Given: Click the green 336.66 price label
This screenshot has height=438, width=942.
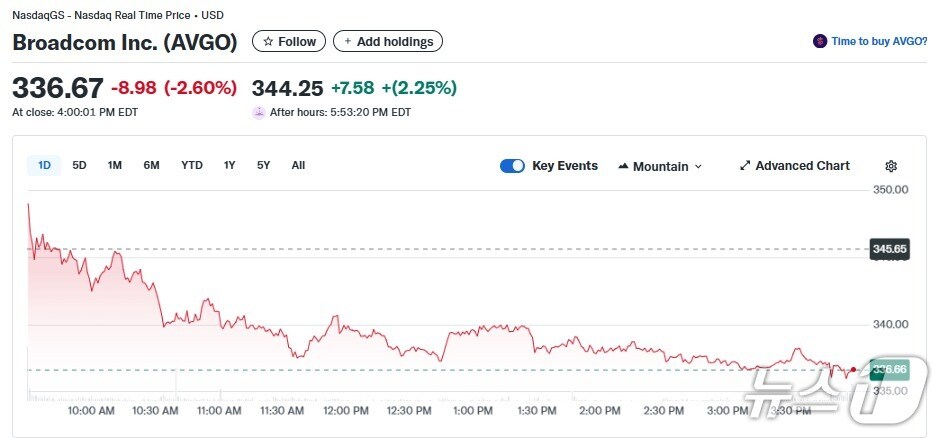Looking at the screenshot, I should point(889,369).
